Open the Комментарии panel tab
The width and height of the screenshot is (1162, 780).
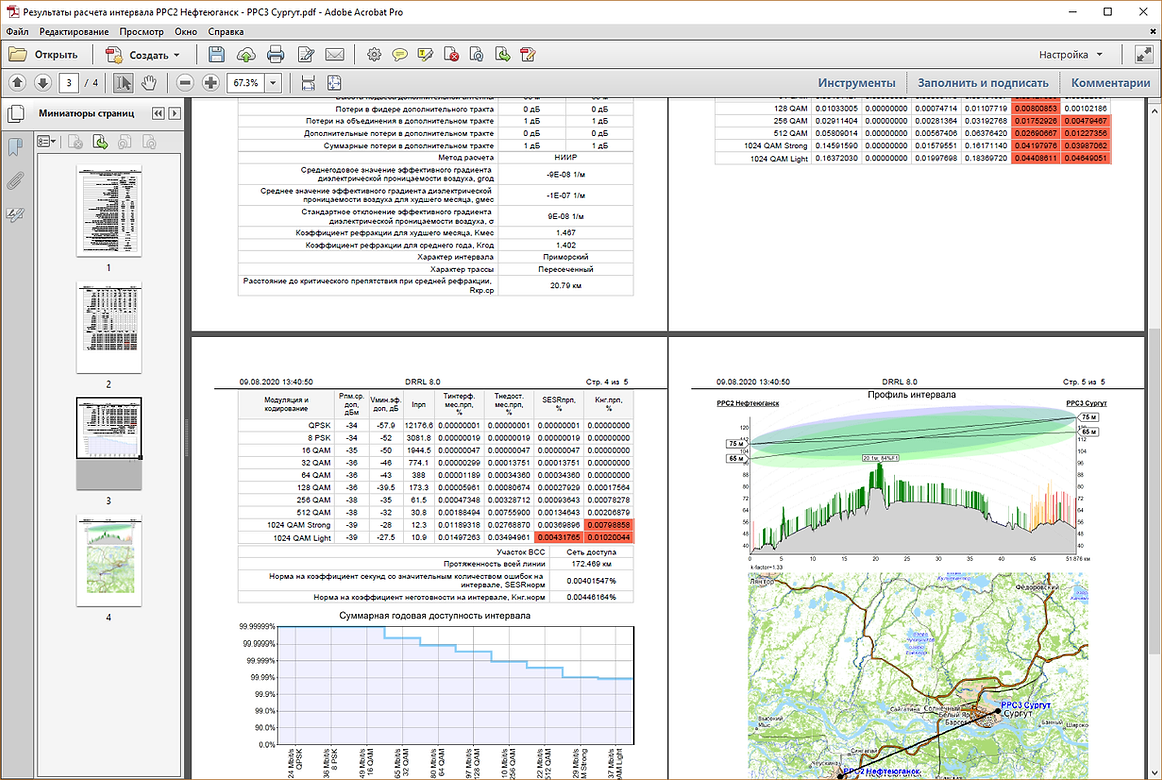pyautogui.click(x=1110, y=83)
